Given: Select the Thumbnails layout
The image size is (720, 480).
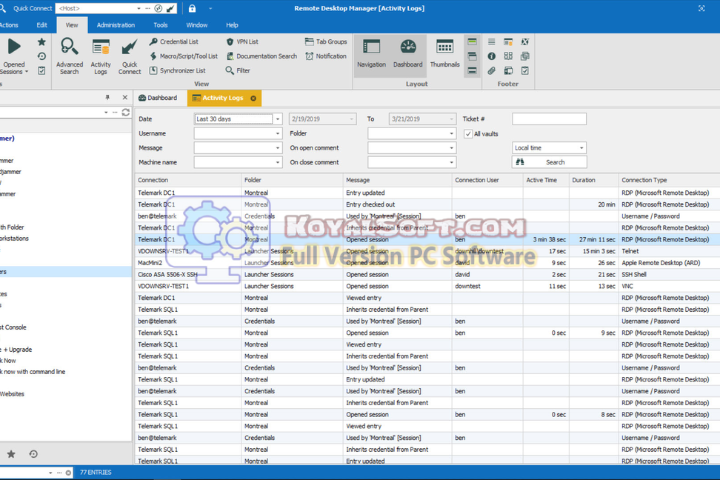Looking at the screenshot, I should tap(444, 54).
